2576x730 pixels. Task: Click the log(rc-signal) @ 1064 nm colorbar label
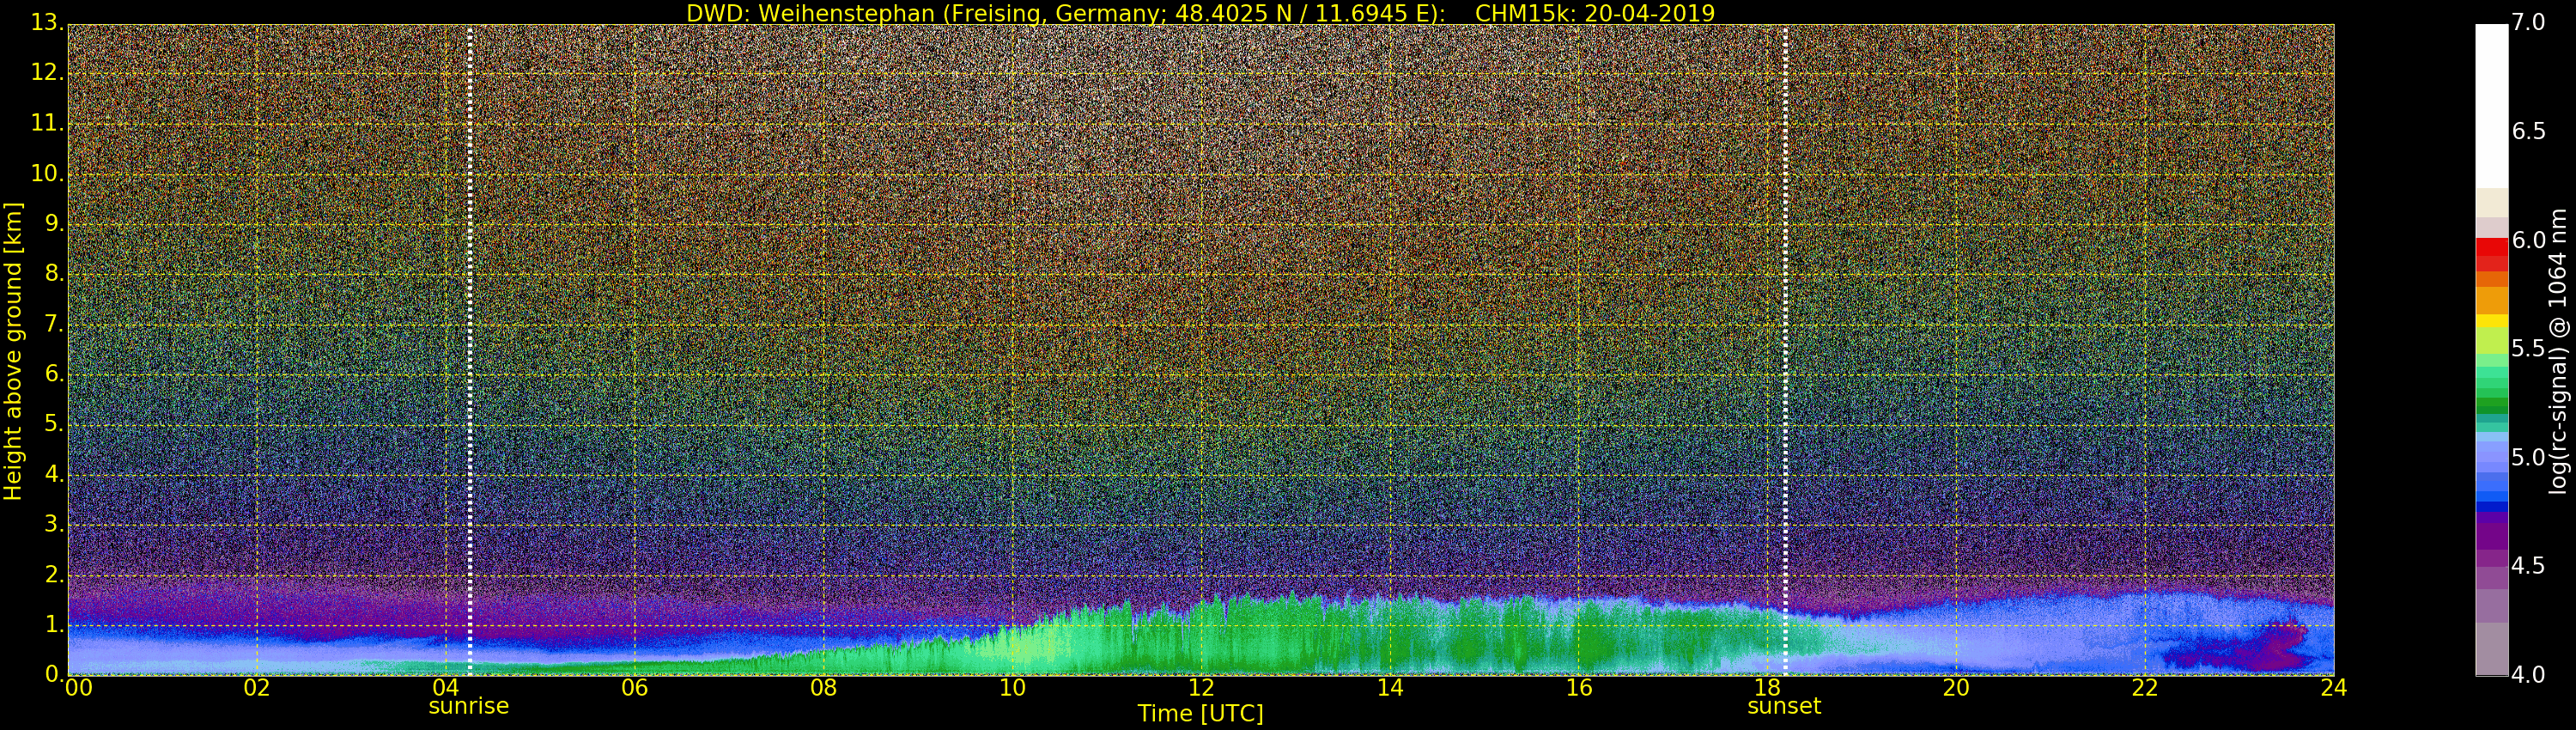pos(2558,350)
